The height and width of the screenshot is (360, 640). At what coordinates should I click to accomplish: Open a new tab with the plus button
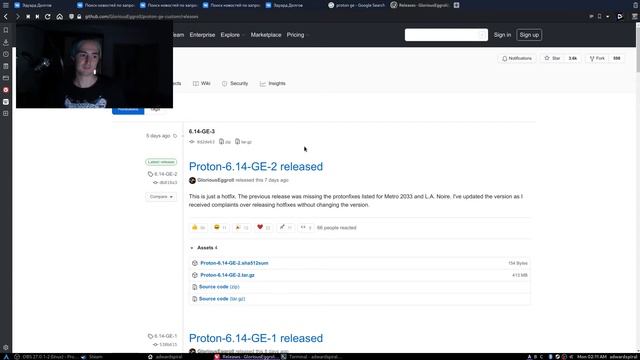click(x=456, y=5)
